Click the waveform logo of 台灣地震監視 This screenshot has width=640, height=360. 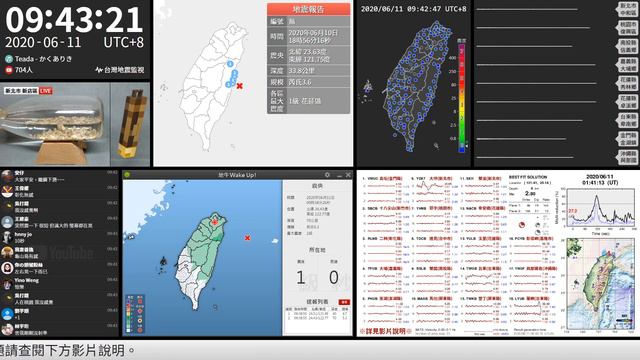click(x=99, y=70)
